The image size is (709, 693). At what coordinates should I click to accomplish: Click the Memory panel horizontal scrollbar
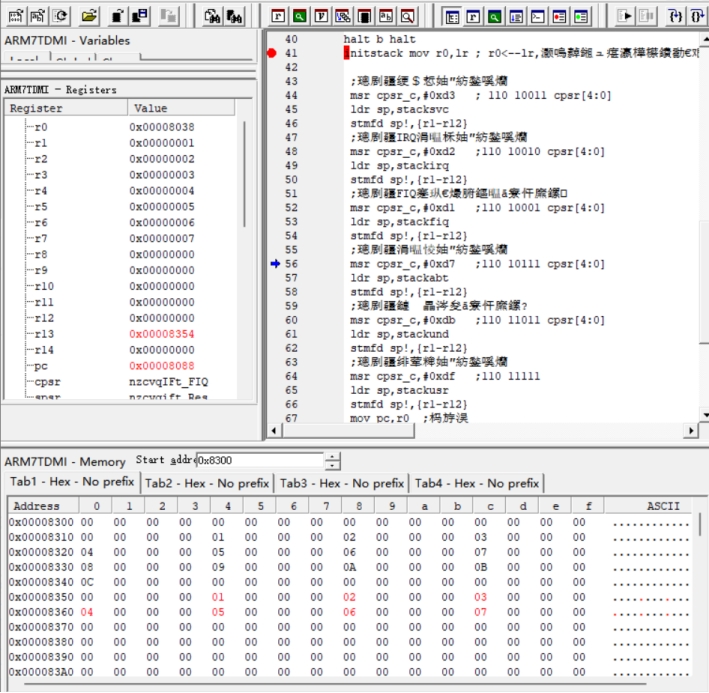click(335, 684)
